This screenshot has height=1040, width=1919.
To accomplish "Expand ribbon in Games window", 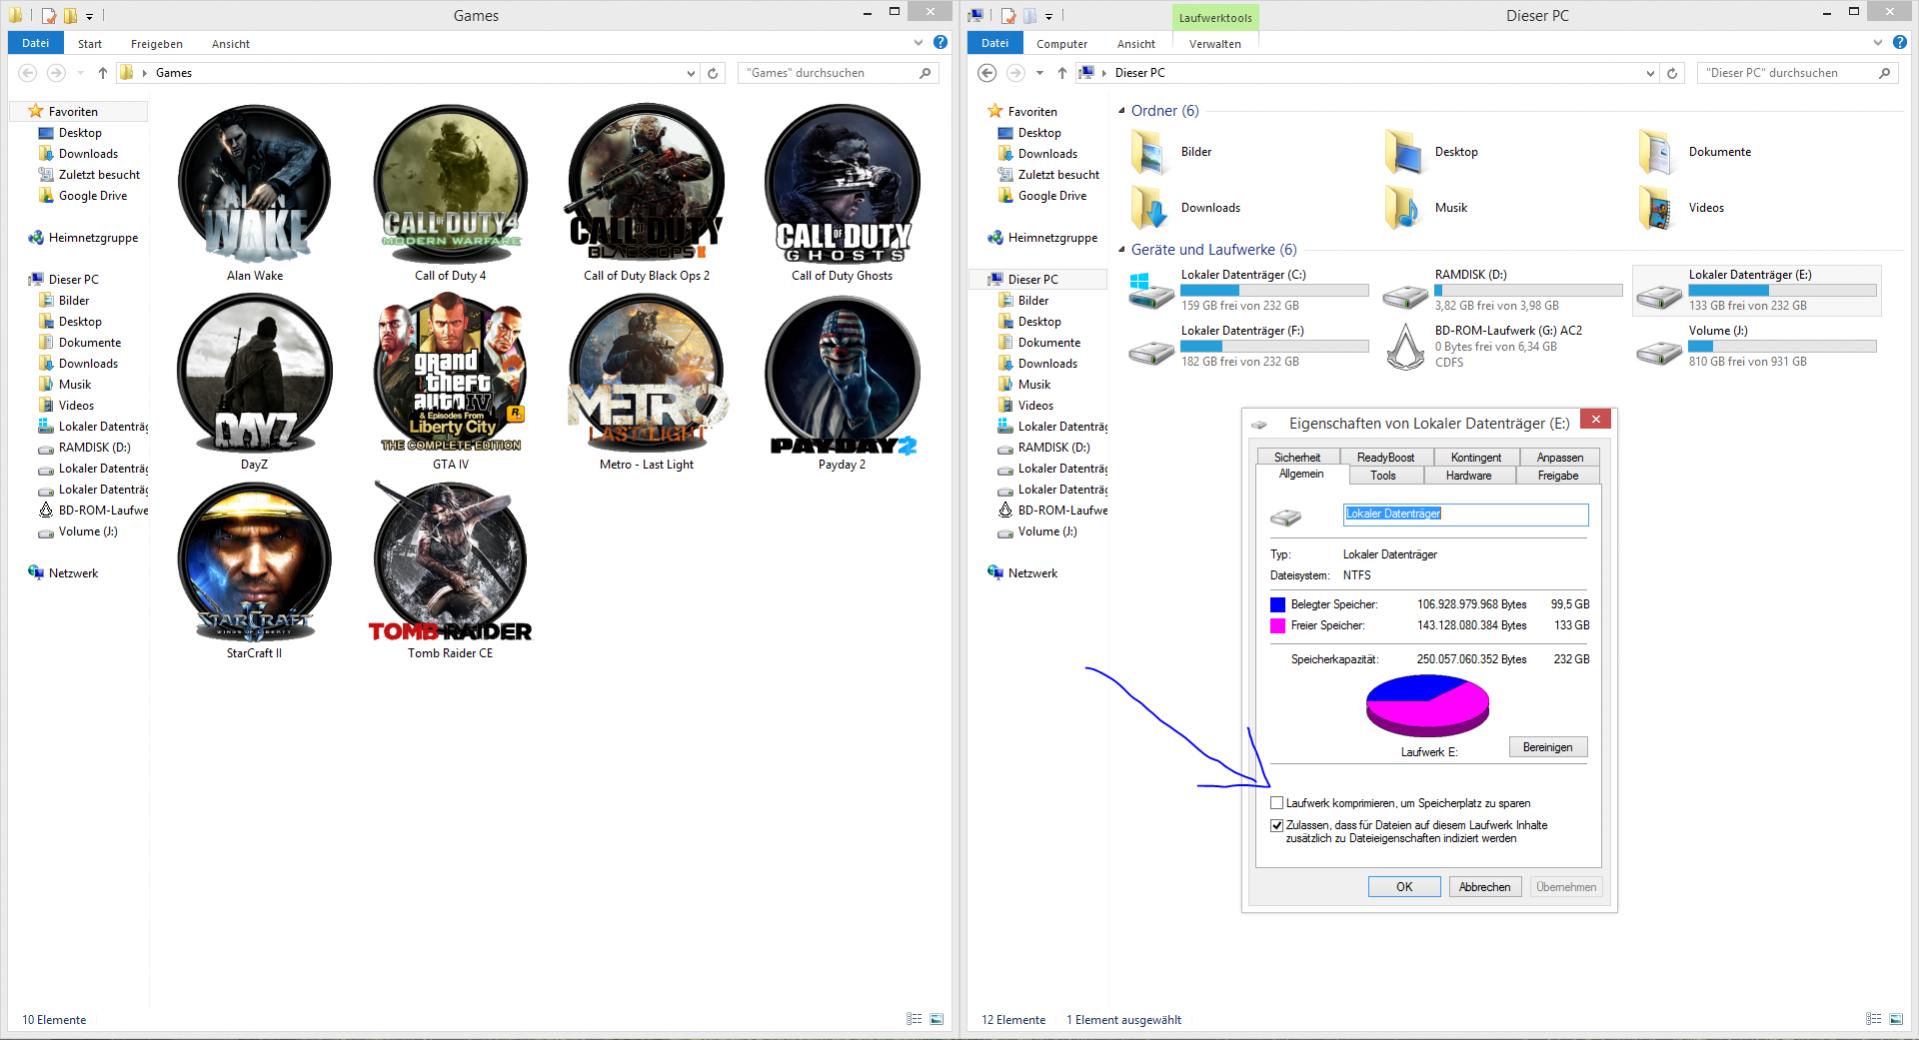I will pos(918,43).
